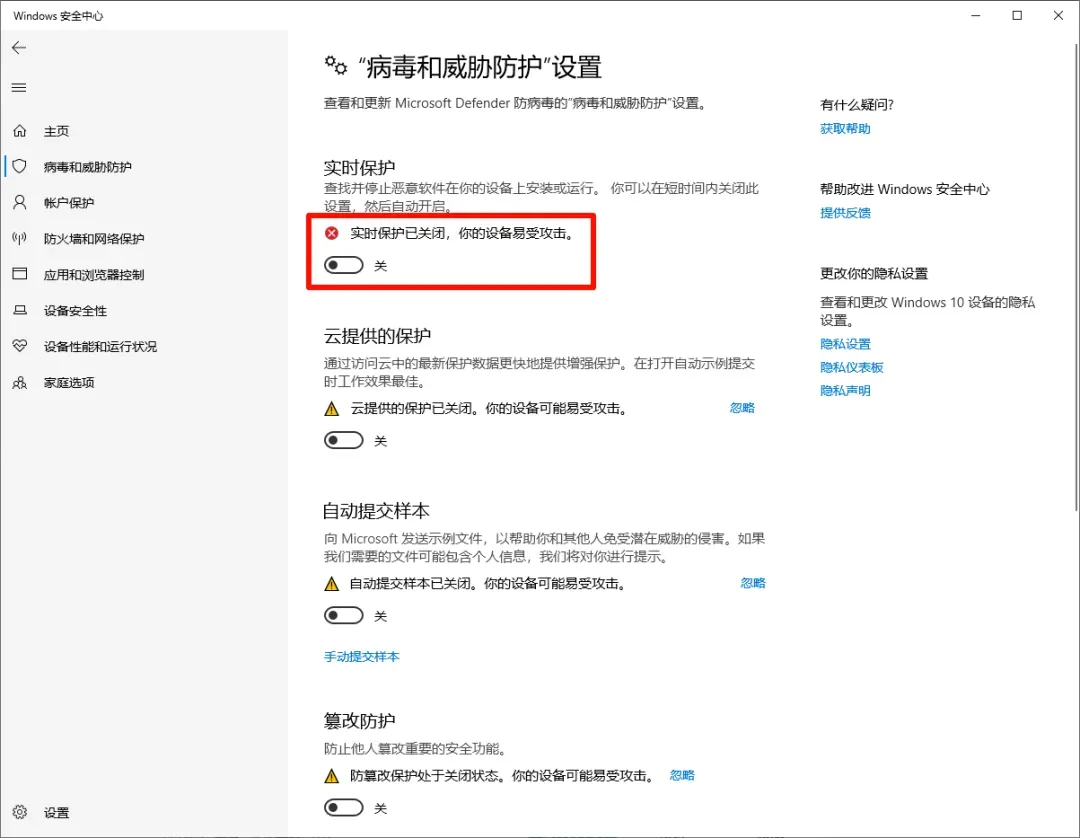1080x838 pixels.
Task: Open the 防火墙和网络保护 sidebar item
Action: coord(144,238)
